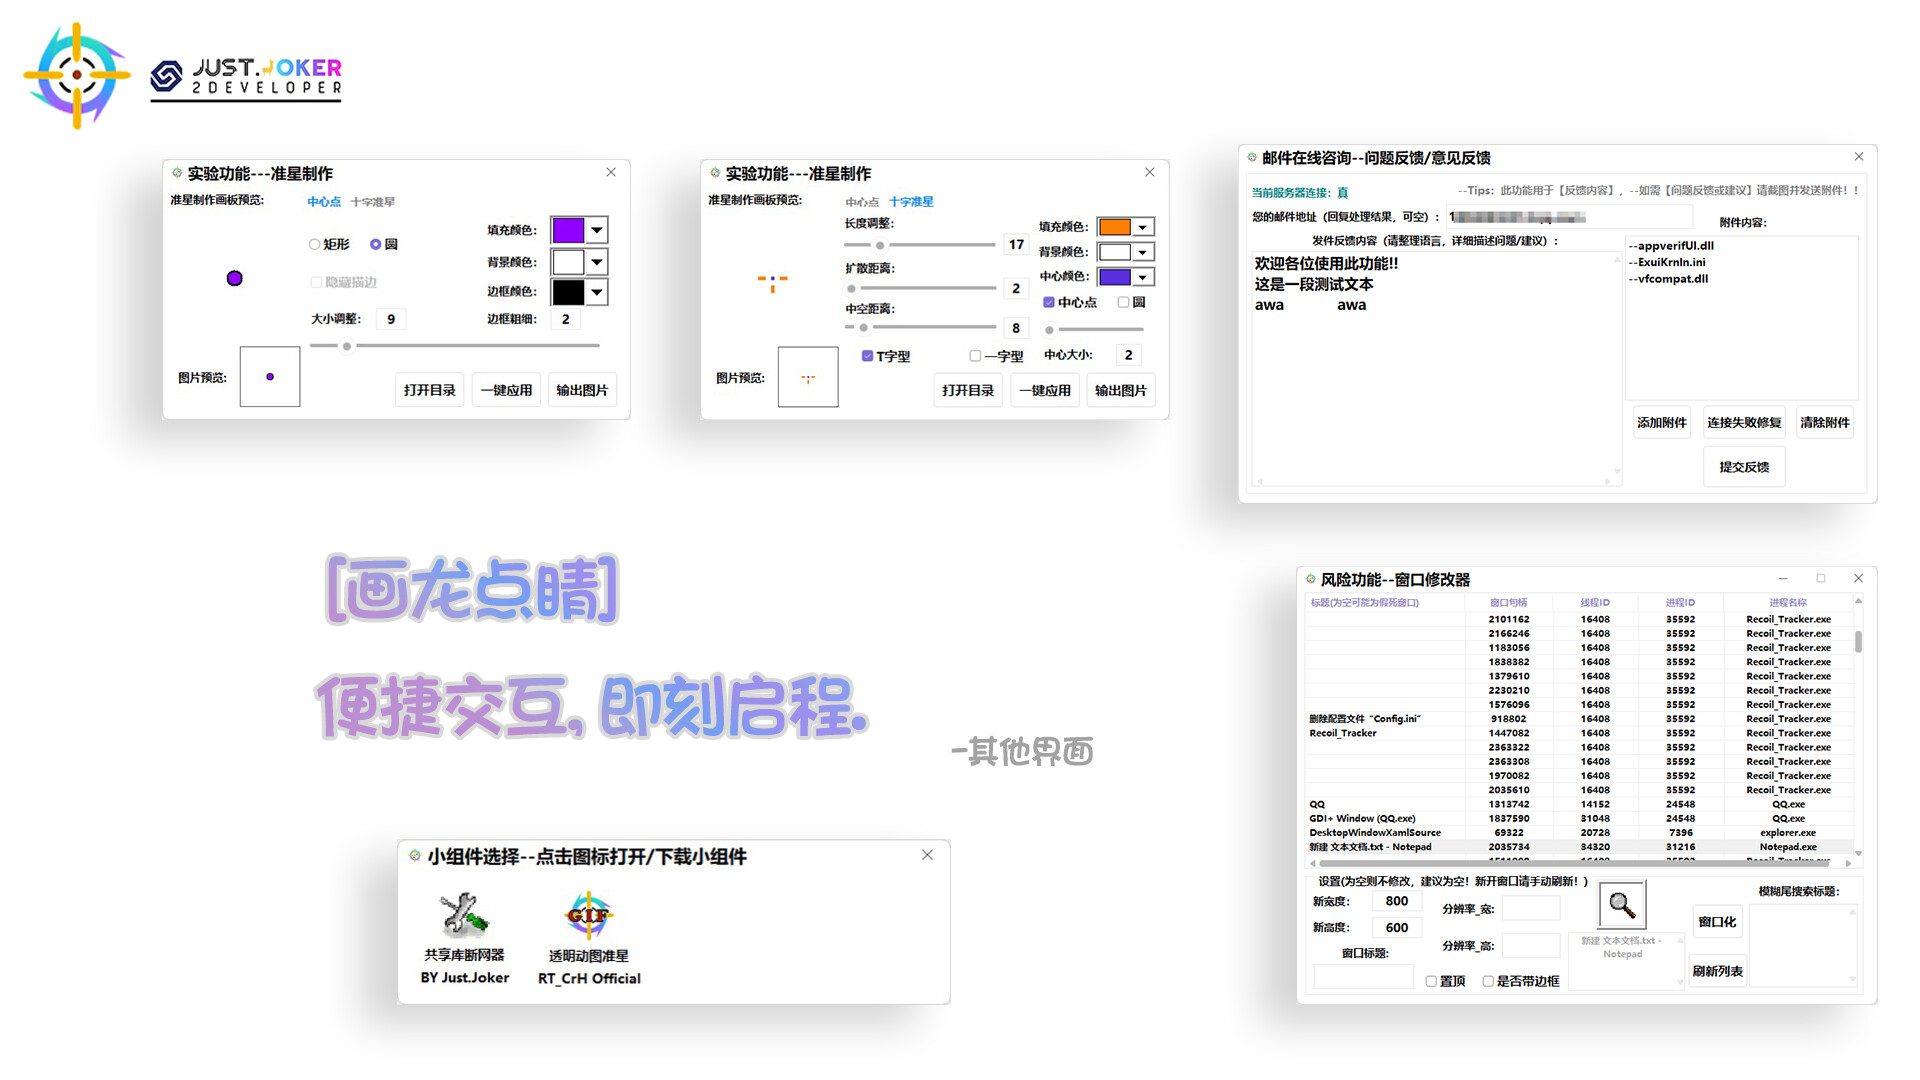Click the magnifier window-finder icon
Screen dimensions: 1920x1080
tap(1621, 903)
